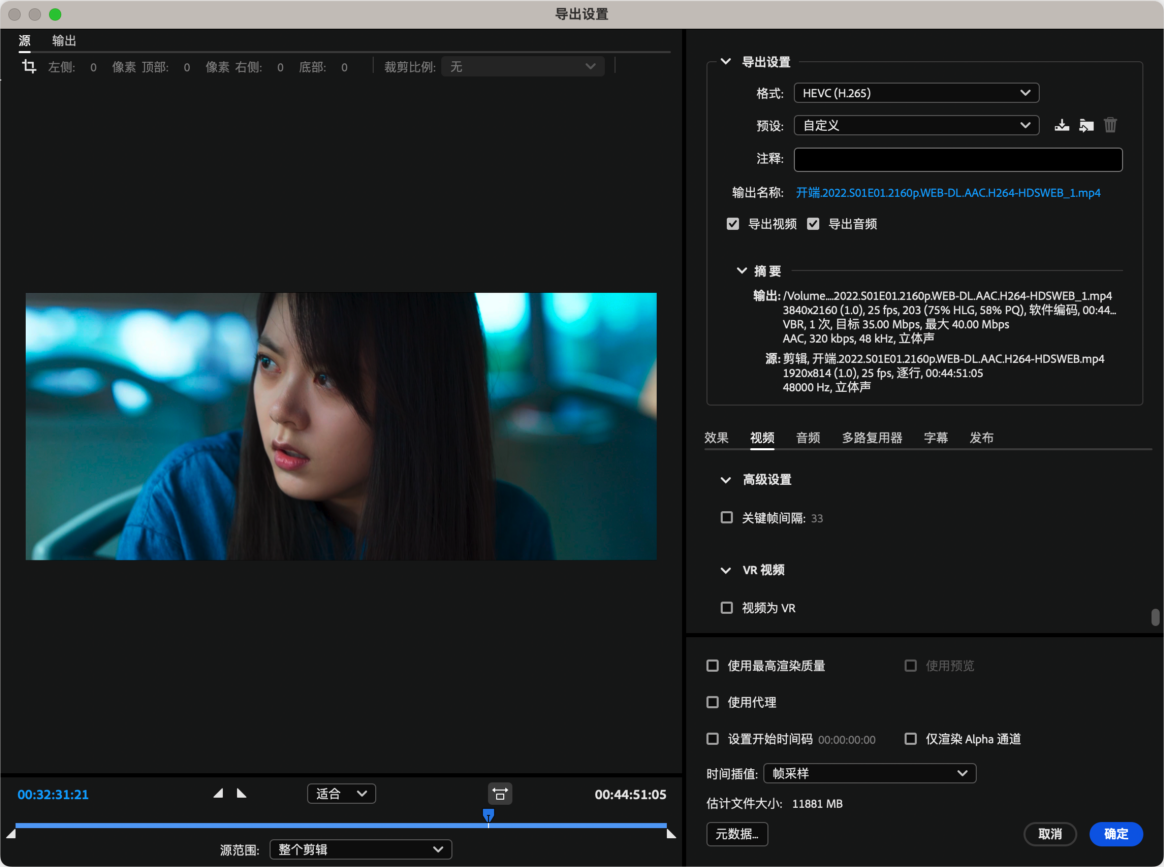Click the 底部 crop value
This screenshot has width=1164, height=867.
[x=344, y=67]
